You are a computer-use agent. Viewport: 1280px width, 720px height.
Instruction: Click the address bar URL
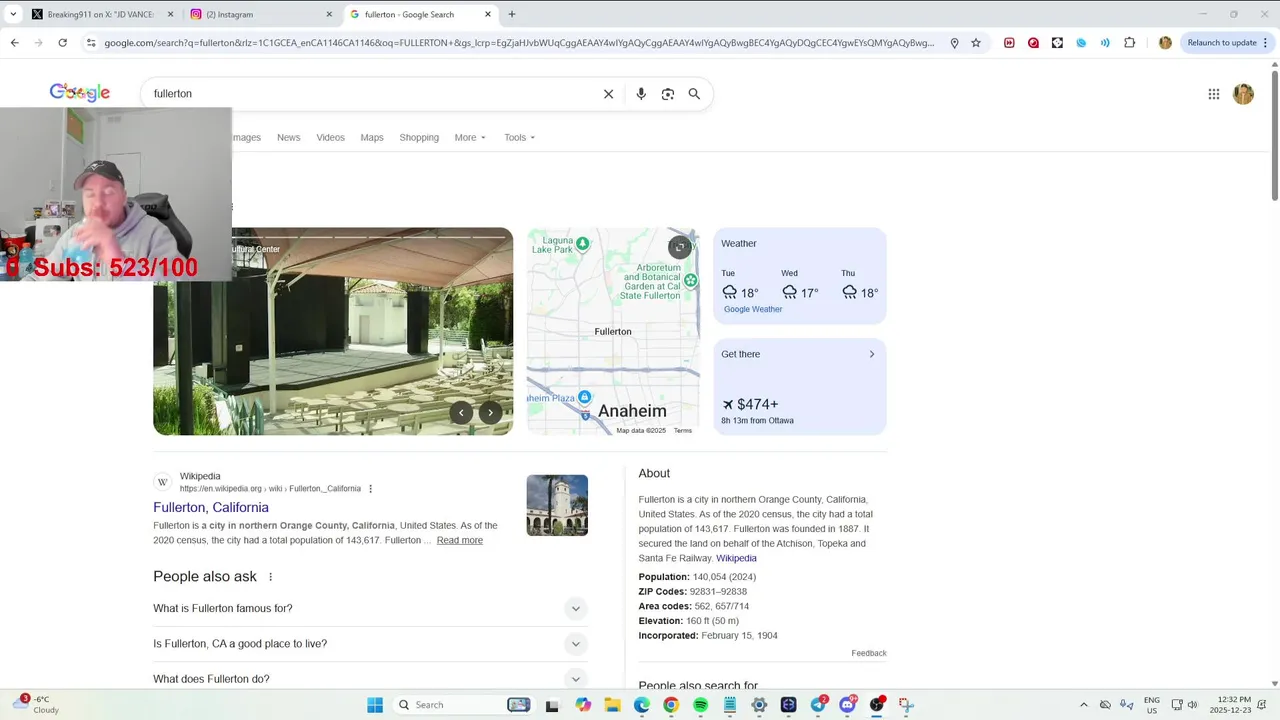[519, 43]
